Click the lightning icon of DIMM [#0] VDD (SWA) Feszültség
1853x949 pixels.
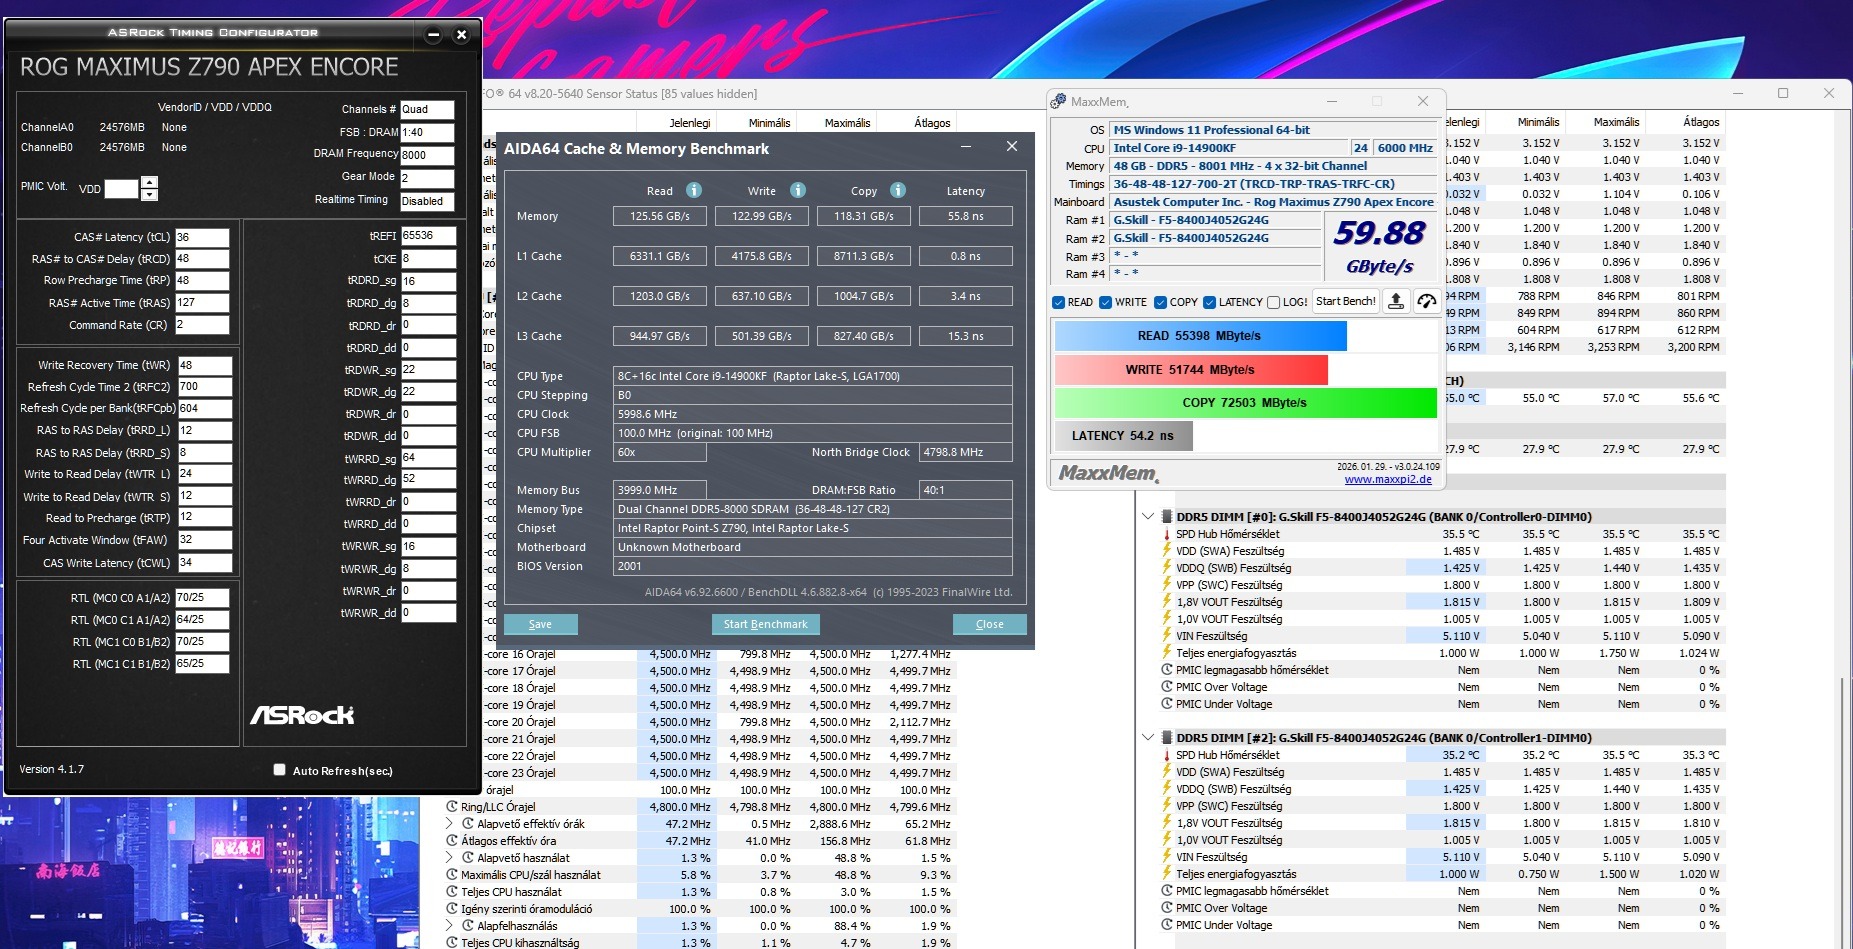(x=1166, y=551)
